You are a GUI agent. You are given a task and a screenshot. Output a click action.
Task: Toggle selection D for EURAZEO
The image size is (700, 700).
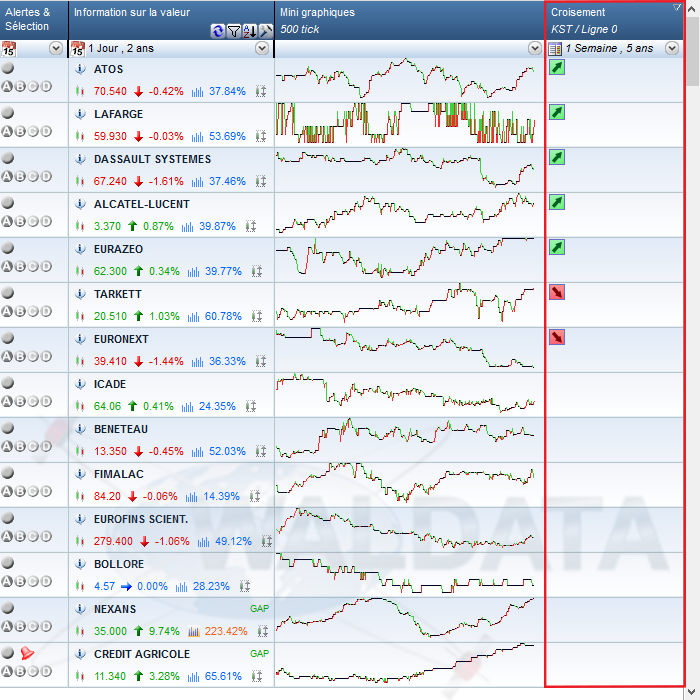[x=46, y=266]
